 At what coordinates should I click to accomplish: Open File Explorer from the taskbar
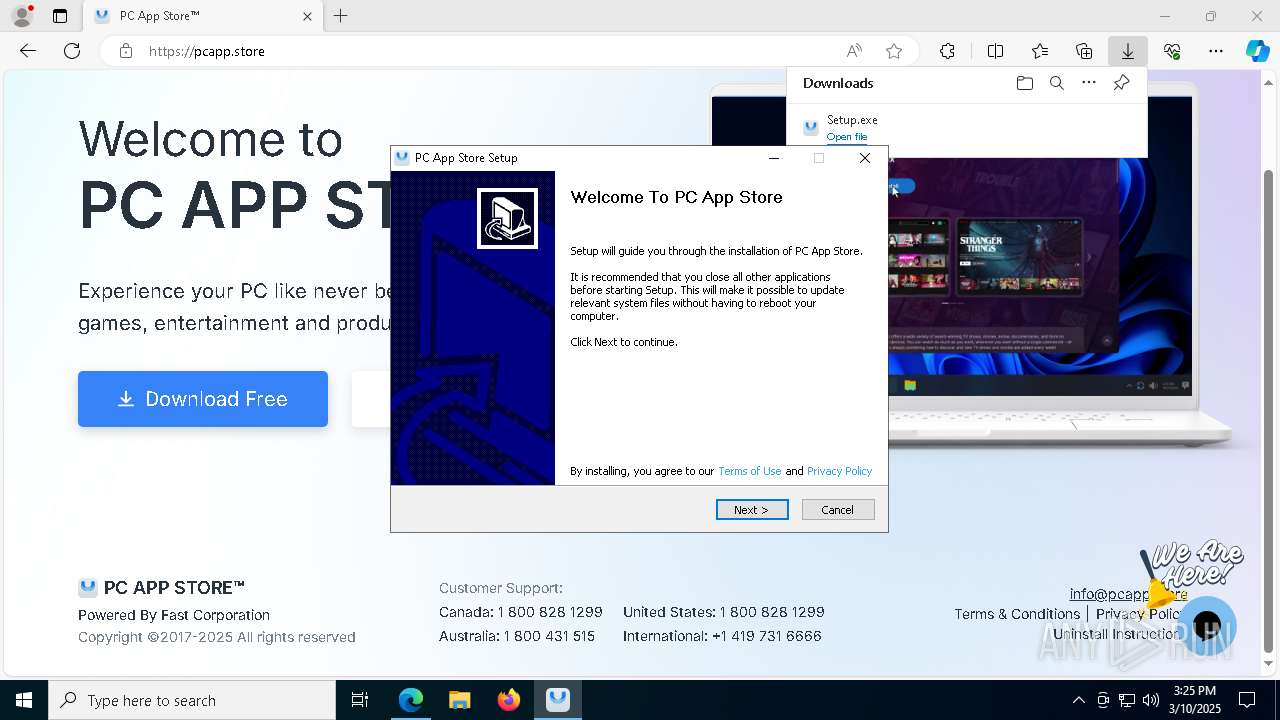459,700
